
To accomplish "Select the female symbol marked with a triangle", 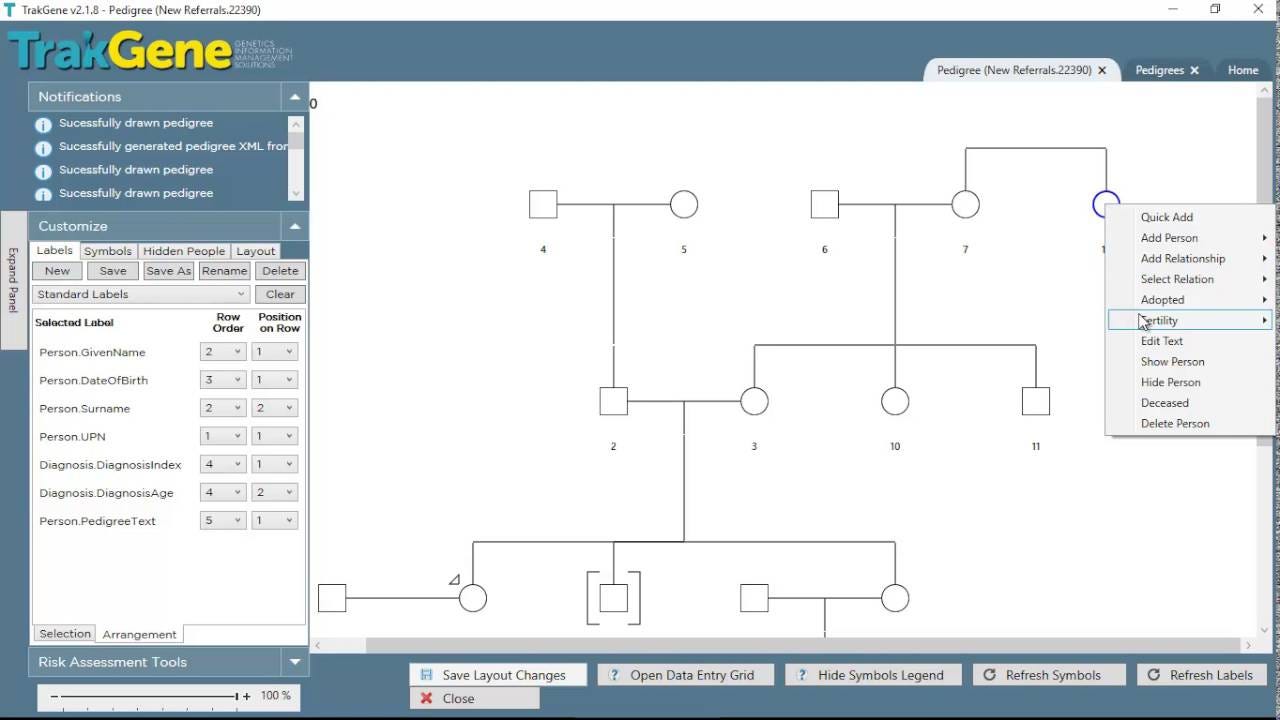I will [x=473, y=598].
